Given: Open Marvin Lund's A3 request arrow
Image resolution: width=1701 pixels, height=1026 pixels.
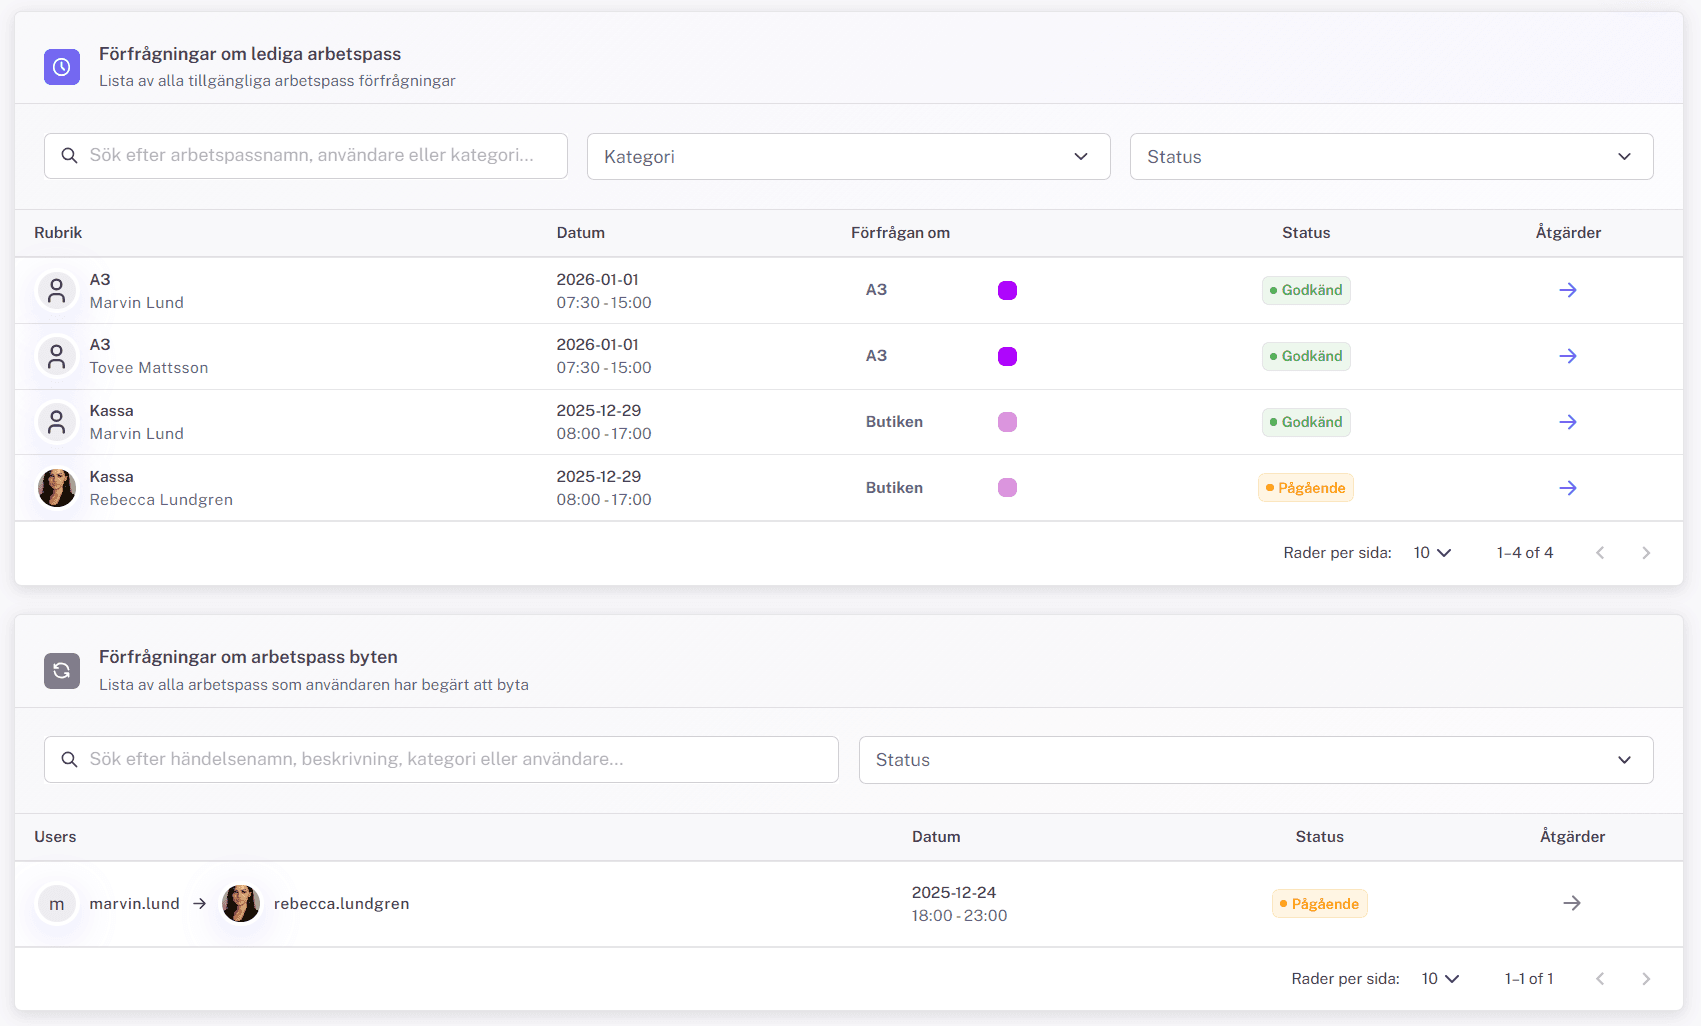Looking at the screenshot, I should click(1567, 290).
